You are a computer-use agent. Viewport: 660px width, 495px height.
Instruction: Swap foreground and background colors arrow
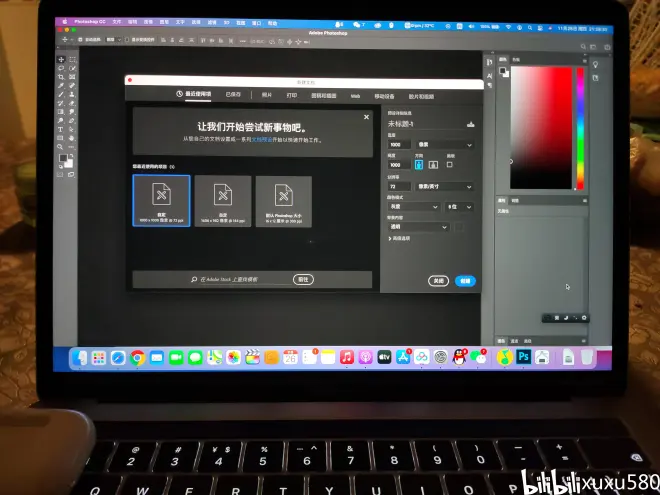71,156
